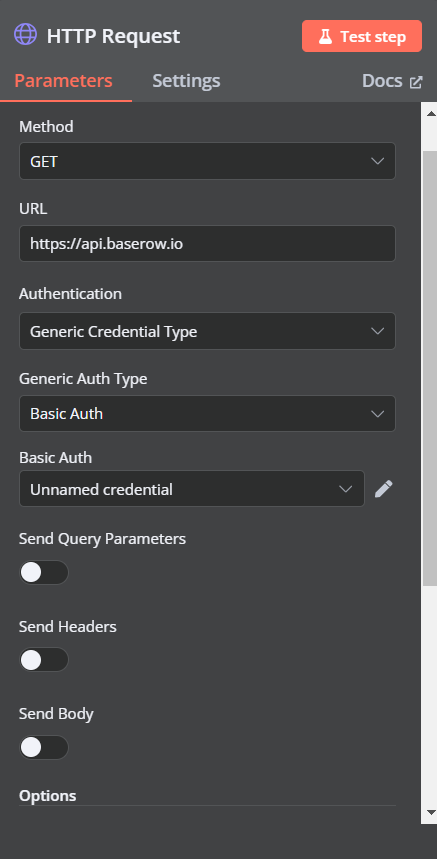Expand the Authentication dropdown

click(207, 331)
